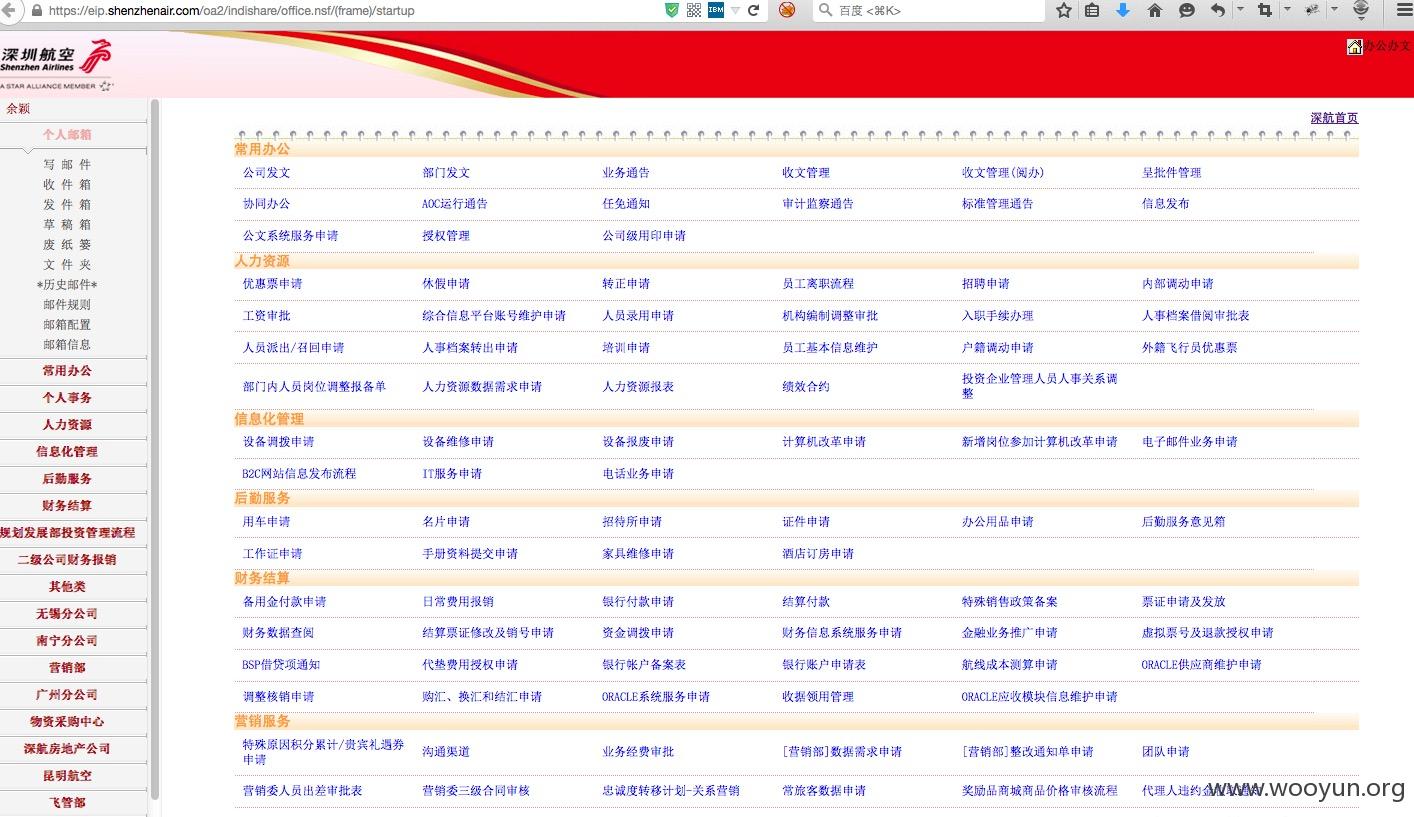1414x817 pixels.
Task: Click the bookmark star icon
Action: pyautogui.click(x=1064, y=10)
